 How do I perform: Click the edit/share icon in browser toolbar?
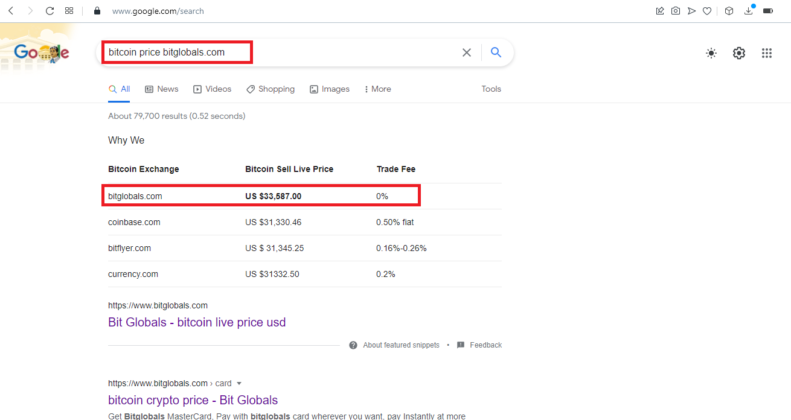pyautogui.click(x=660, y=11)
